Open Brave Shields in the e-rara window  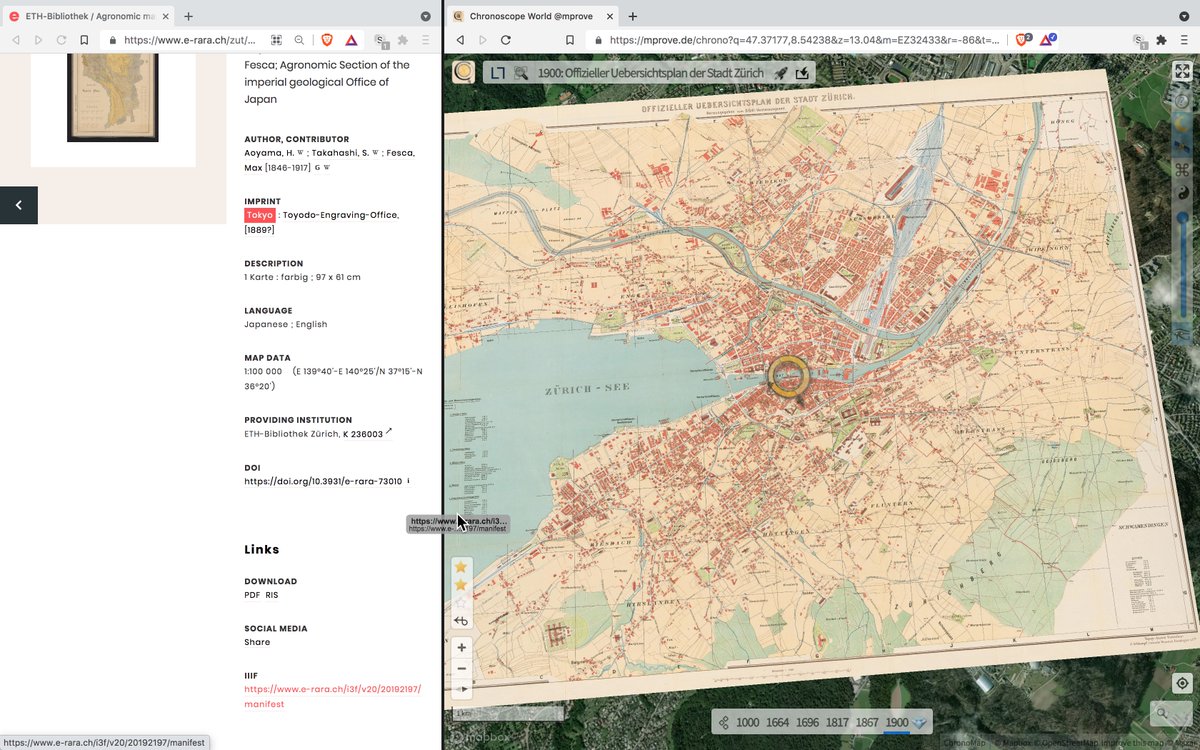point(329,40)
